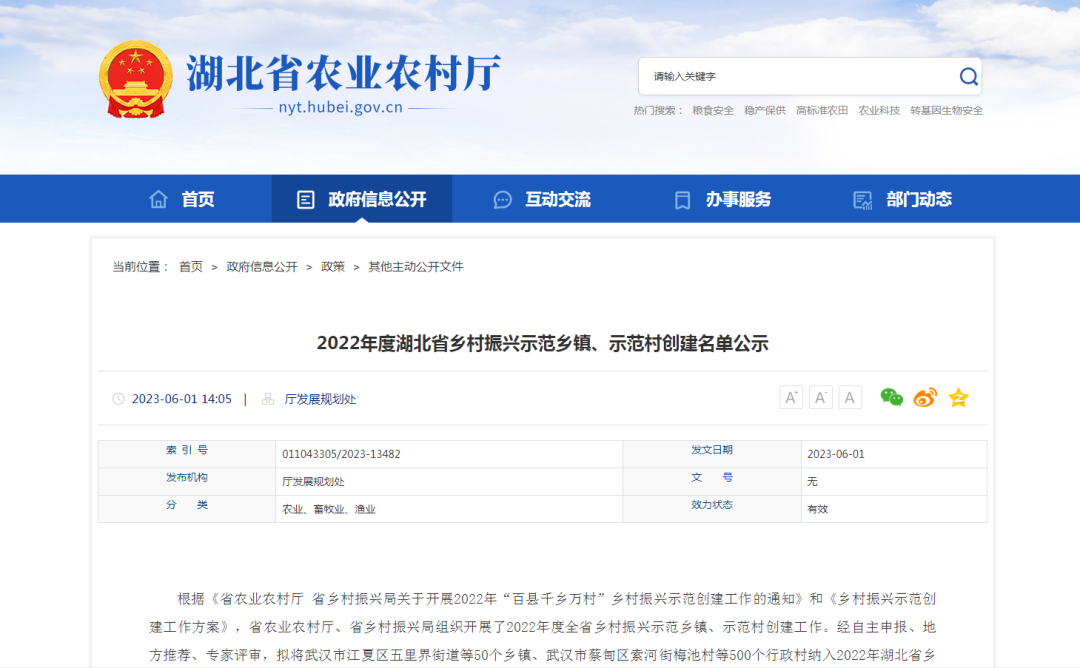This screenshot has height=668, width=1080.
Task: Click the 发文日期 table label
Action: coord(712,450)
